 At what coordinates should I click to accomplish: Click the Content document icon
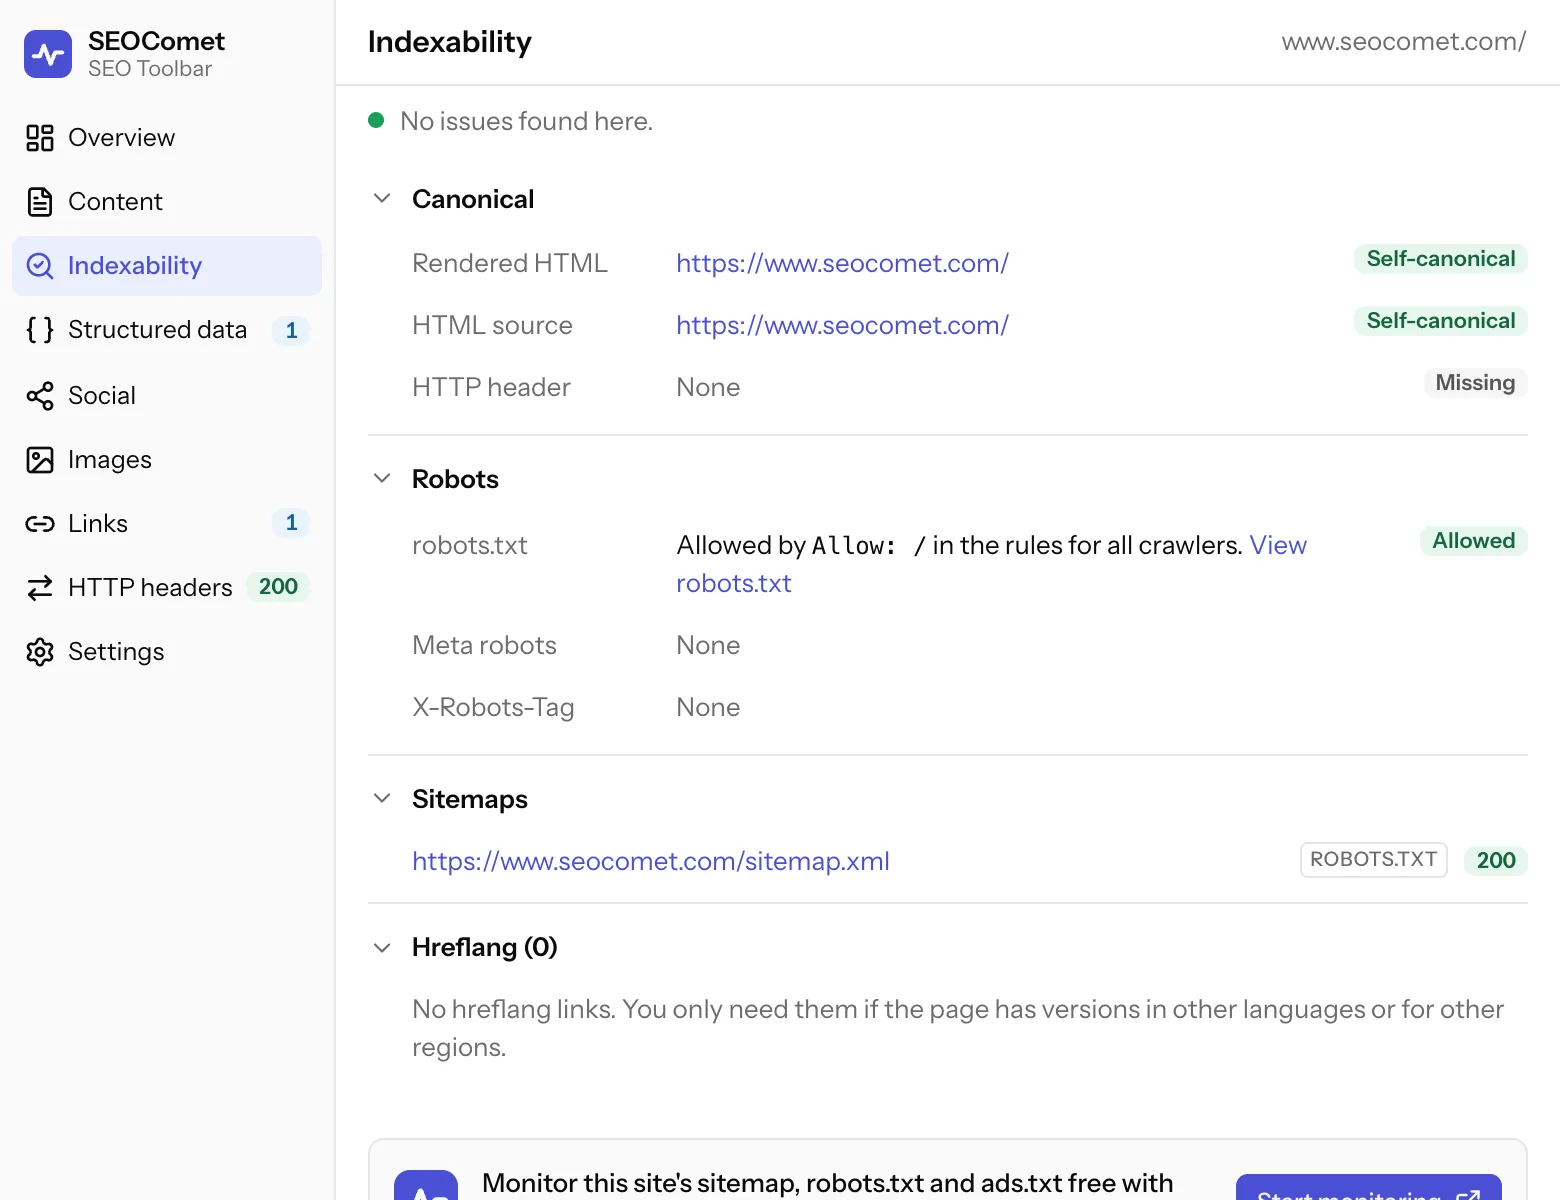pos(40,202)
